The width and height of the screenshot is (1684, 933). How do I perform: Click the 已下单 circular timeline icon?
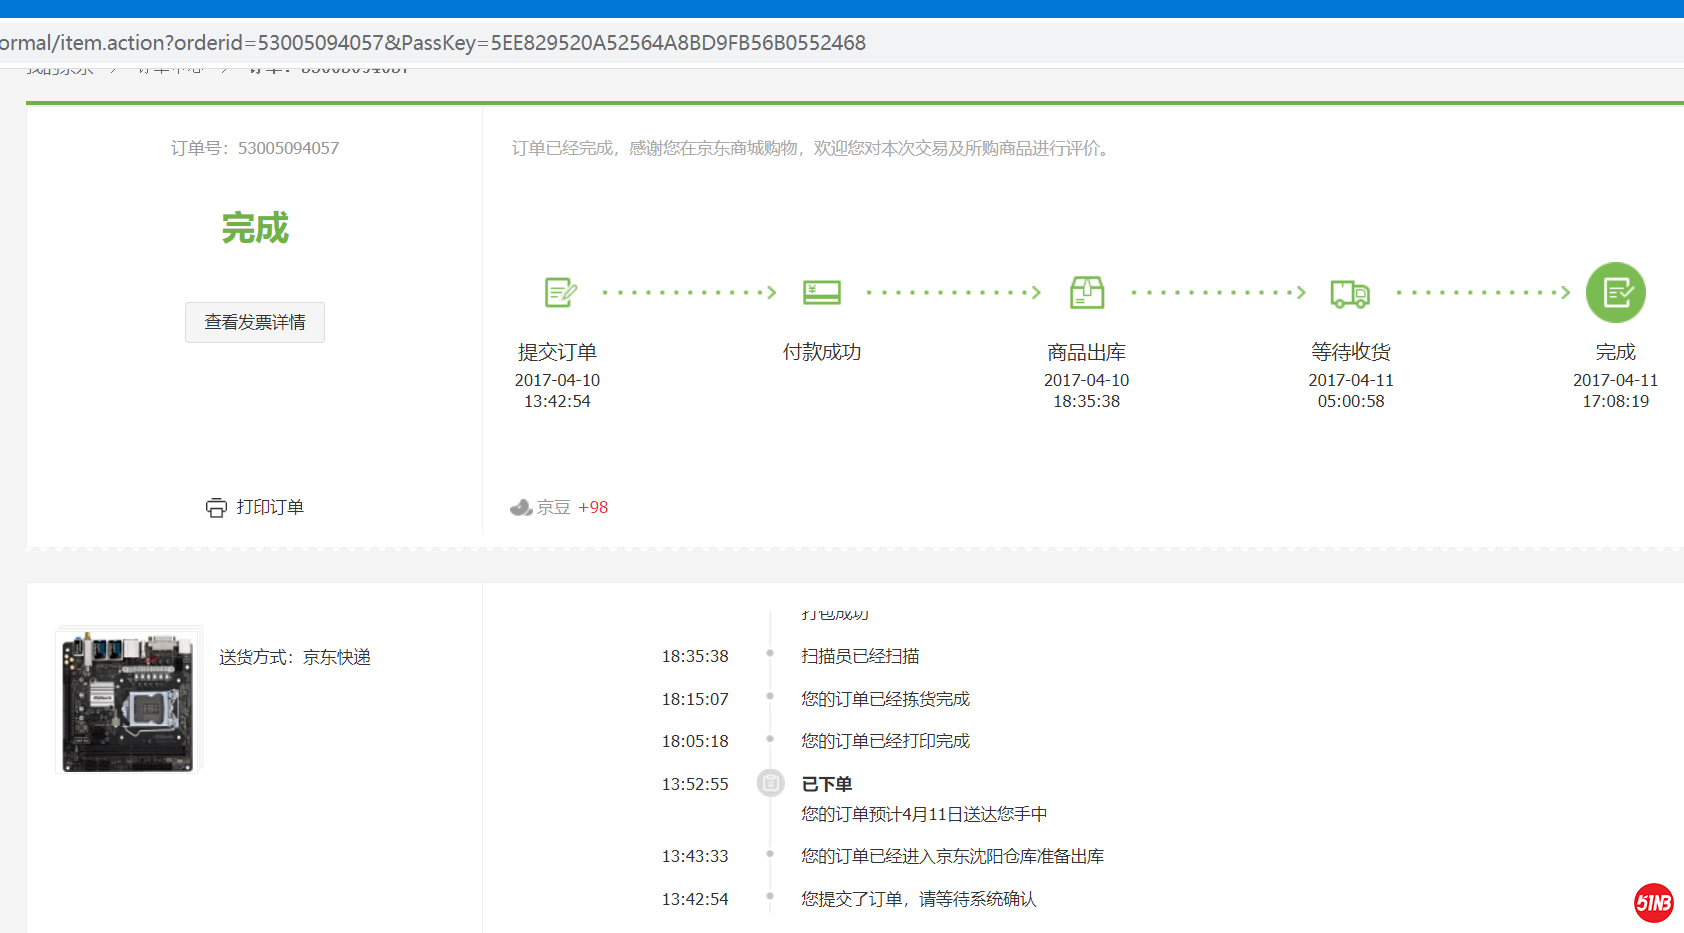pos(770,784)
